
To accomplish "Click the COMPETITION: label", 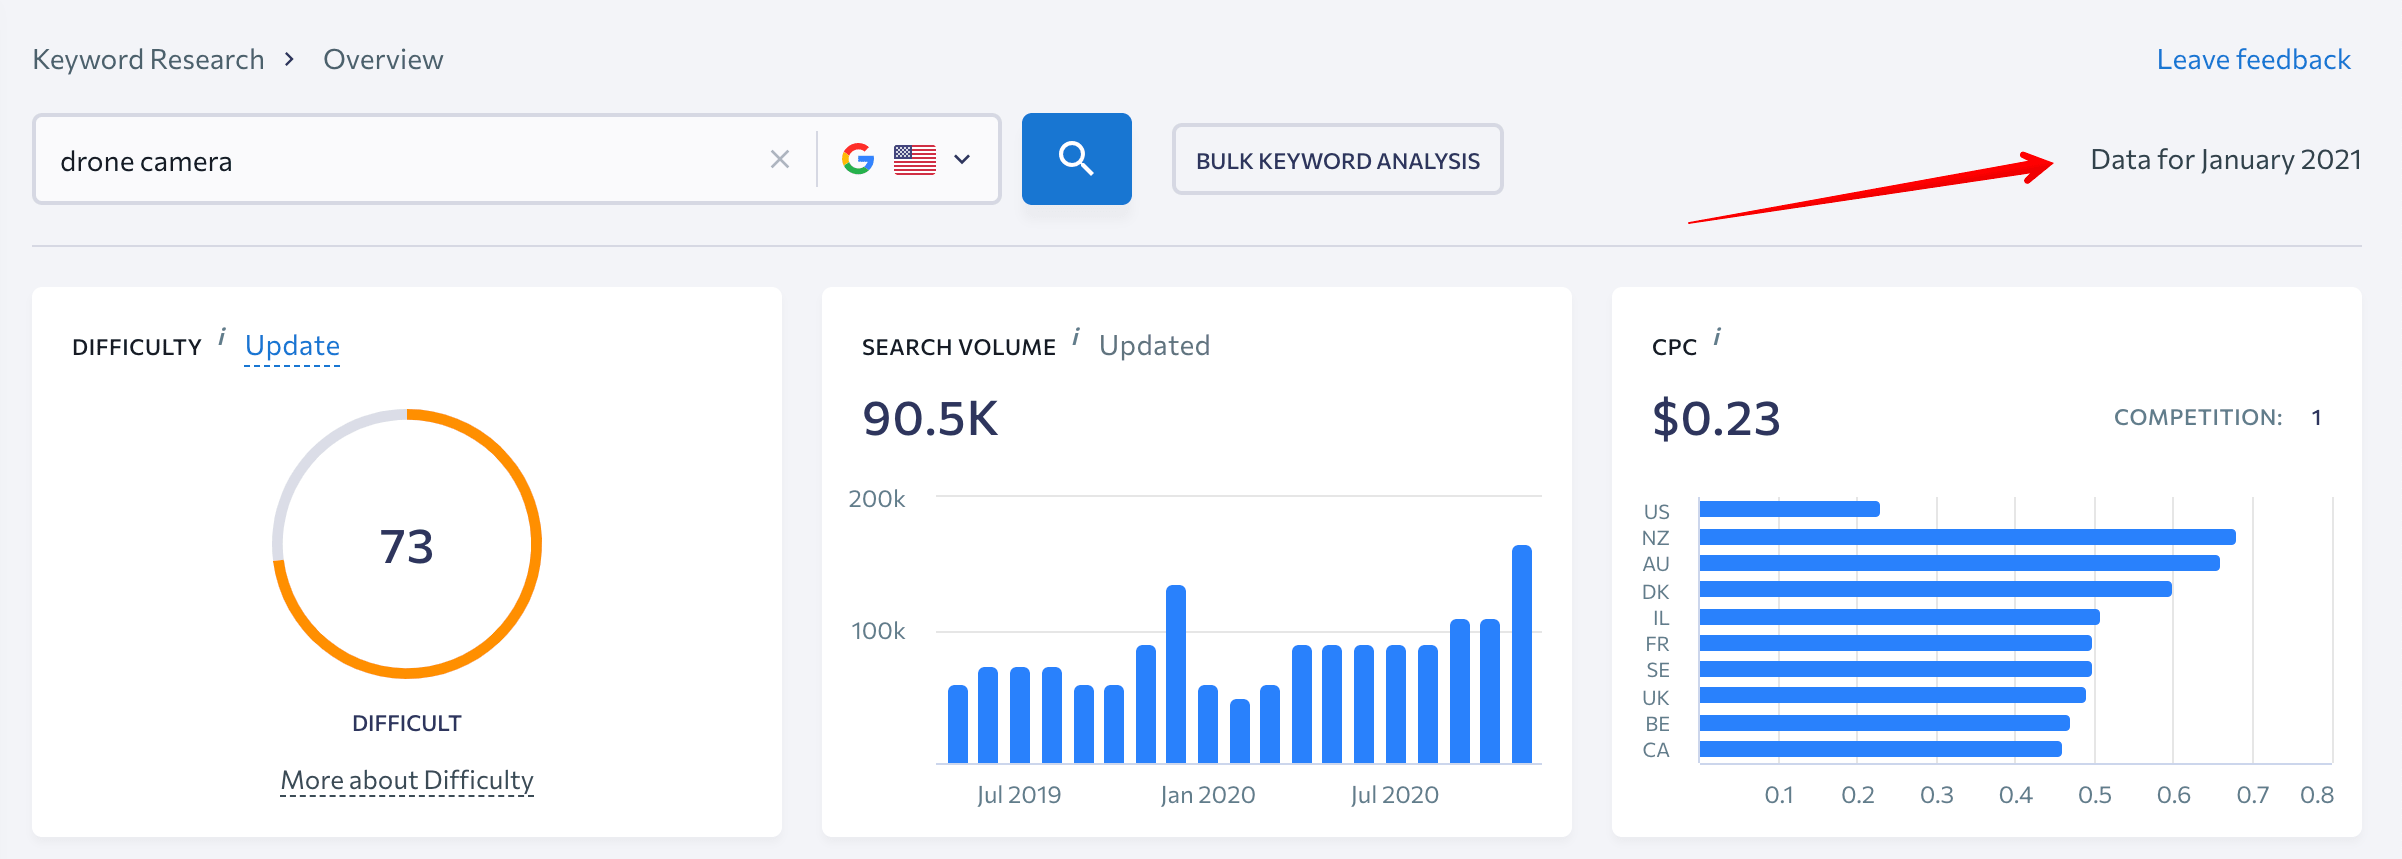I will [x=2198, y=417].
